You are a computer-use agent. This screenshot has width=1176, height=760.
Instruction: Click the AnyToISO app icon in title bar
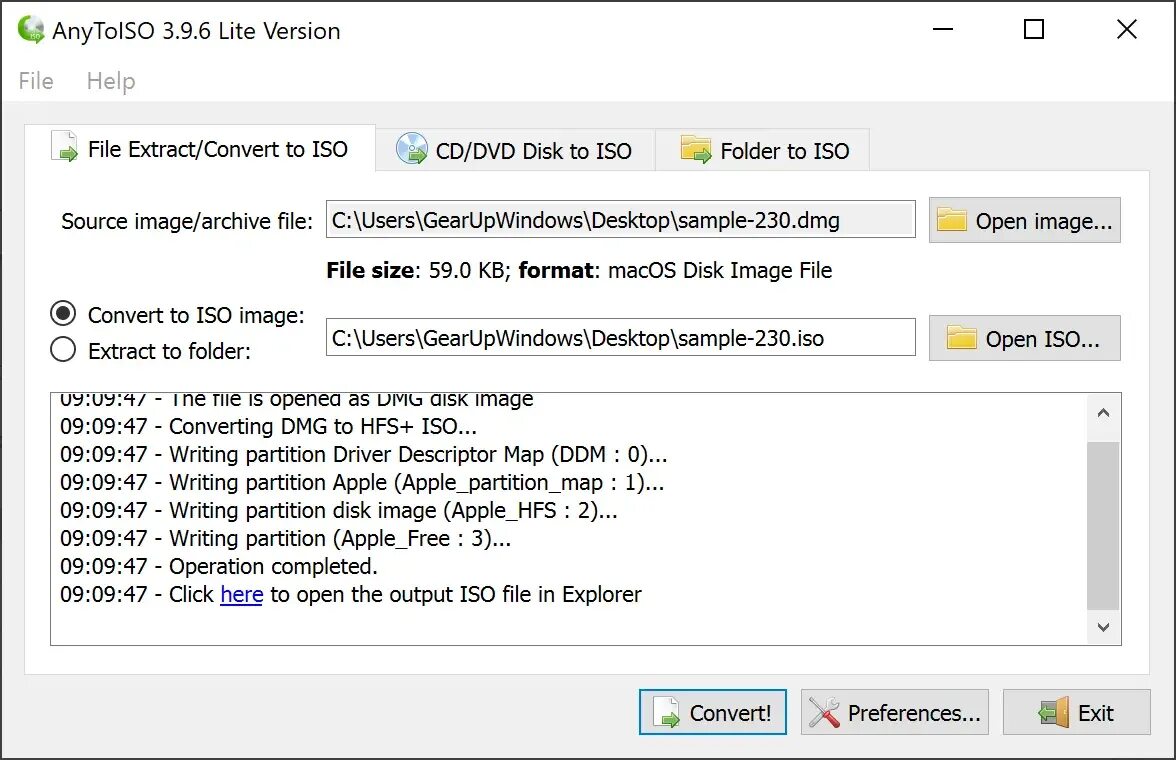click(x=32, y=29)
